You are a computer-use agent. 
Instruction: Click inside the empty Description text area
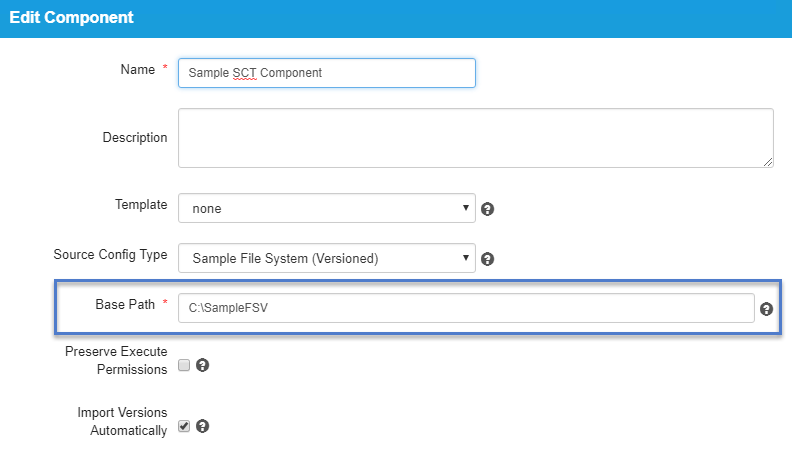click(x=476, y=138)
